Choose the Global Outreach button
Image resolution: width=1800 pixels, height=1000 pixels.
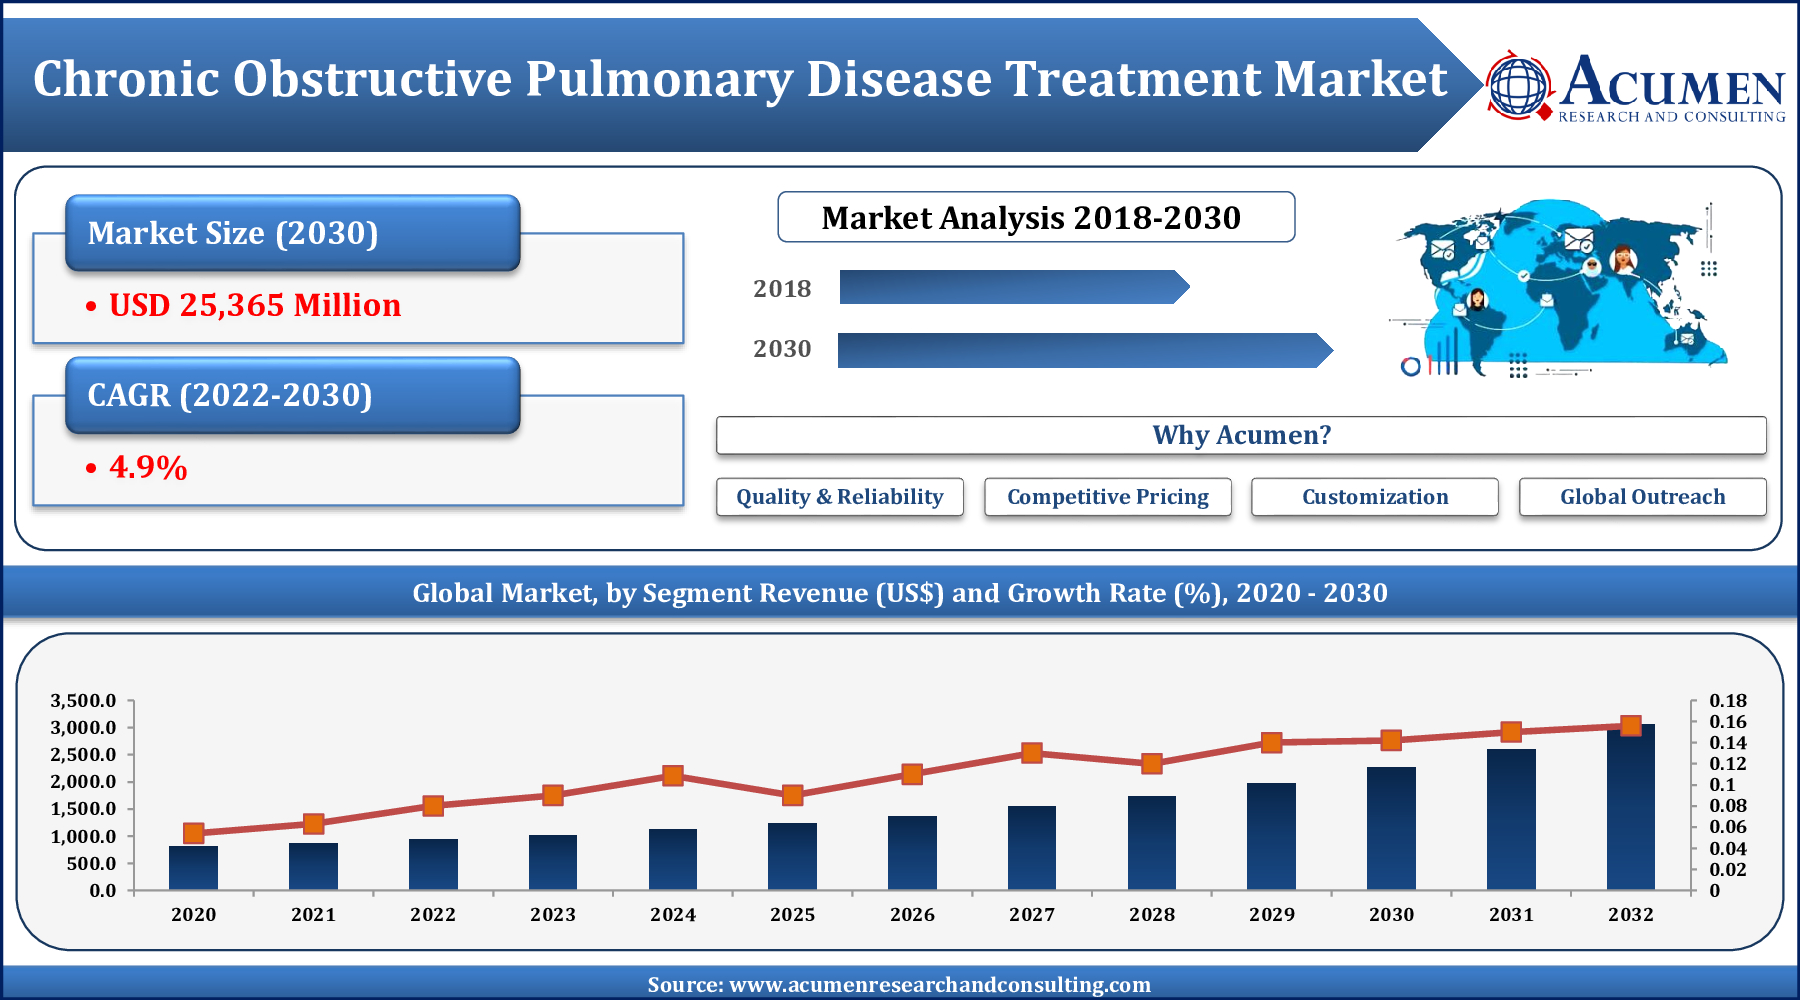1642,497
